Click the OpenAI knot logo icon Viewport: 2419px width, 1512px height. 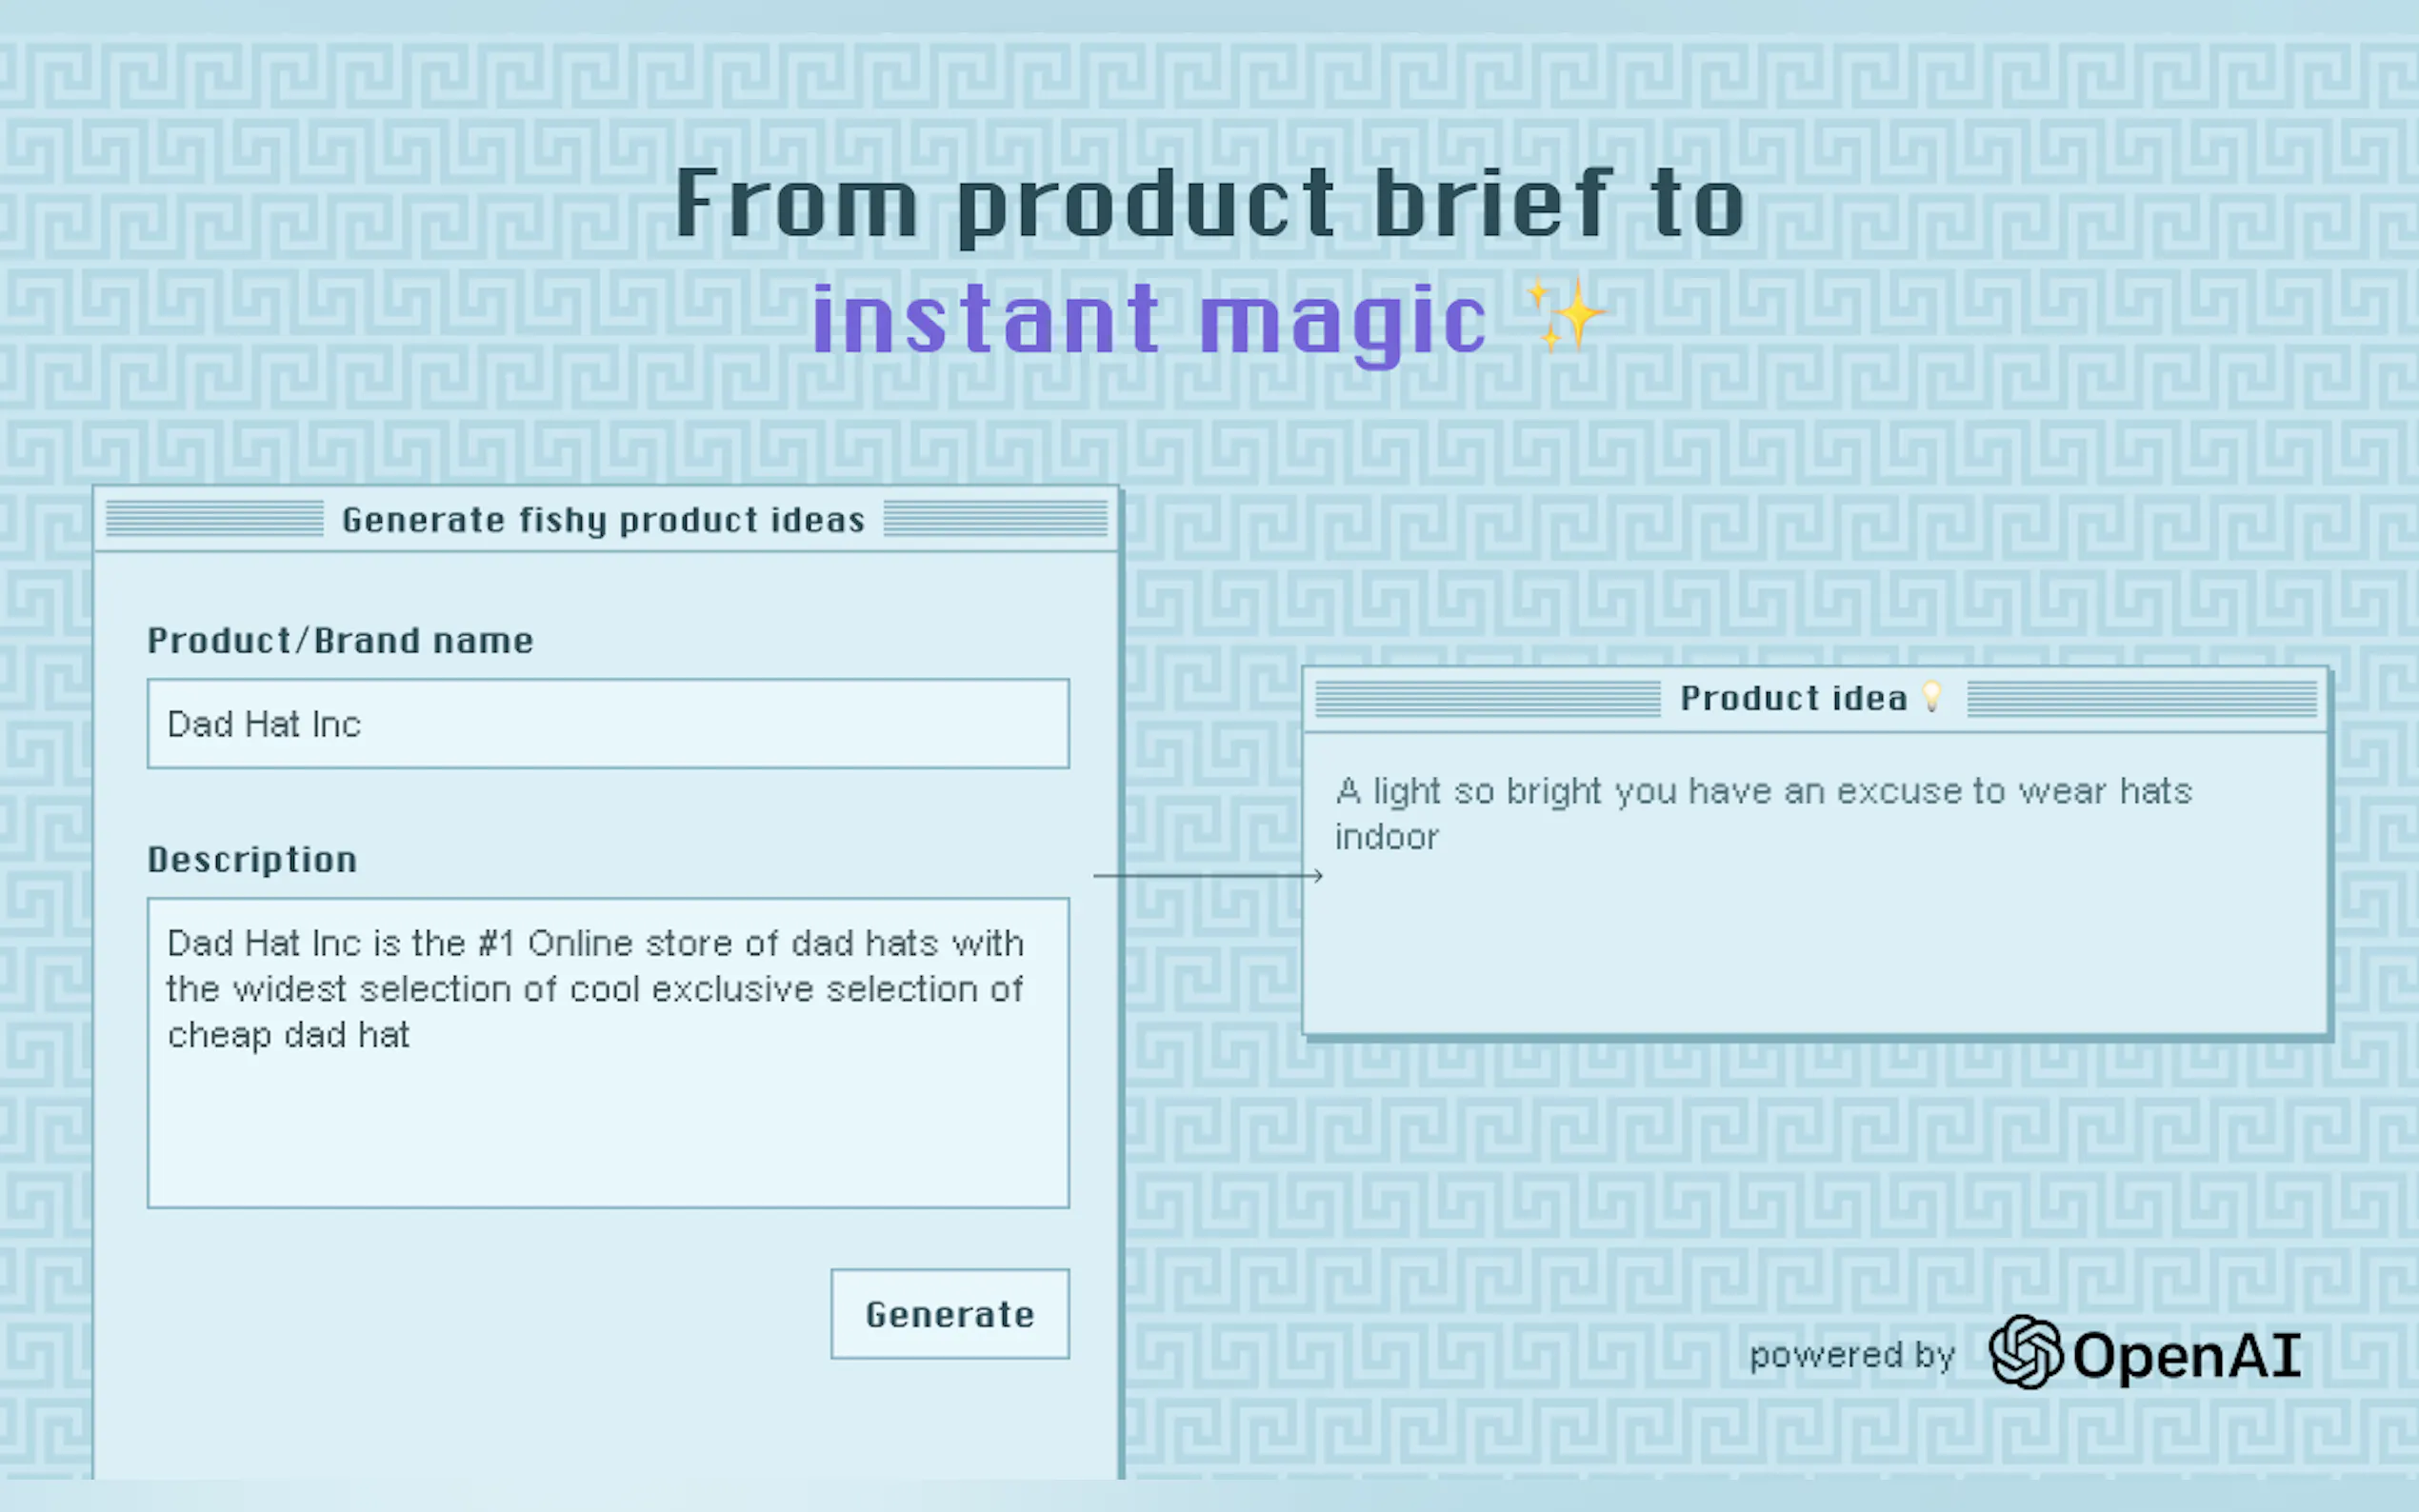coord(2025,1352)
